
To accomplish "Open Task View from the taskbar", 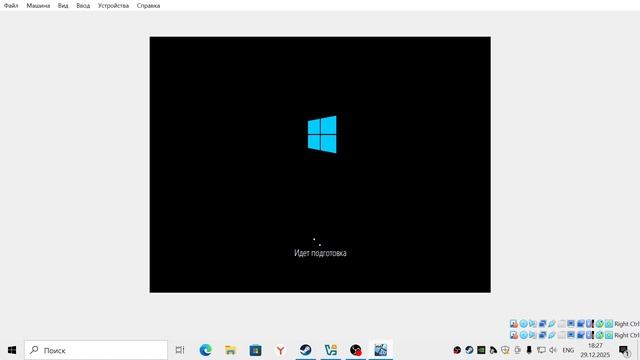I will click(180, 350).
